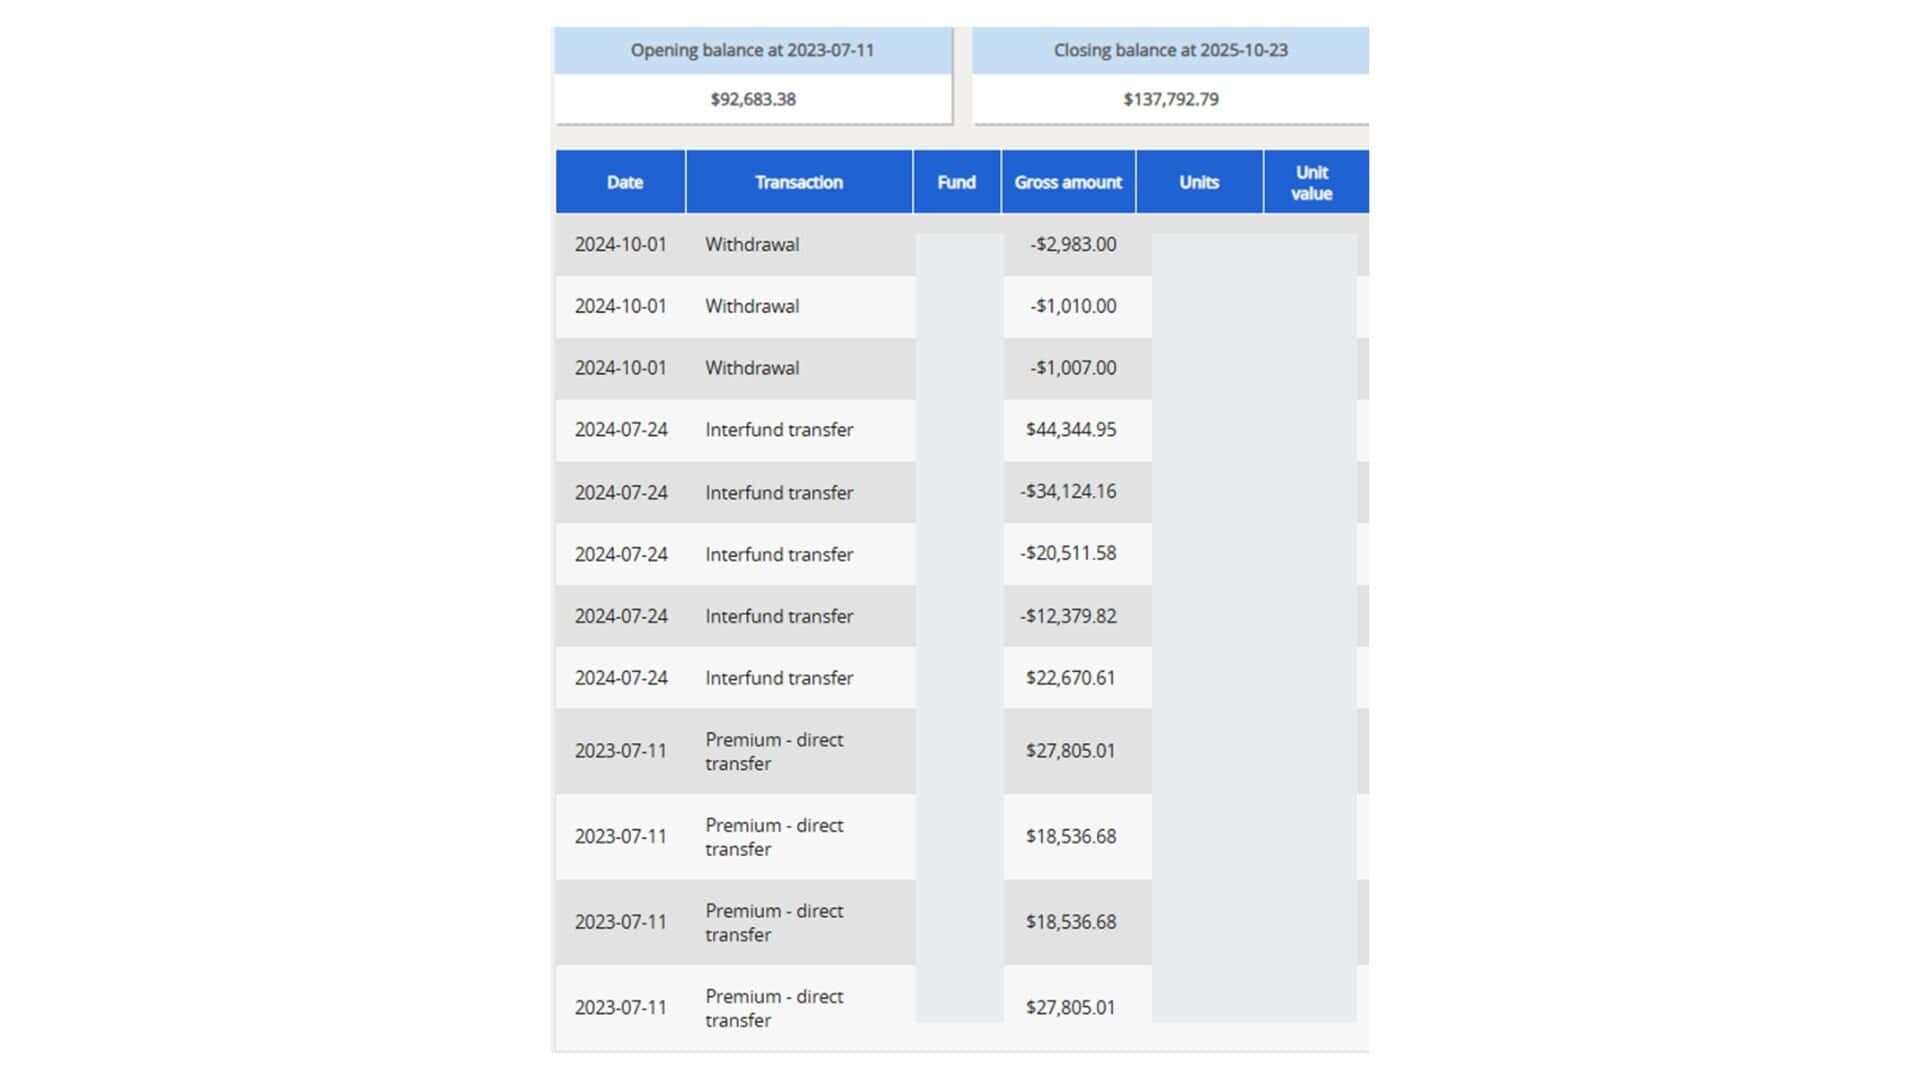
Task: Click the -$12,379.82 interfund transfer amount
Action: click(x=1068, y=616)
